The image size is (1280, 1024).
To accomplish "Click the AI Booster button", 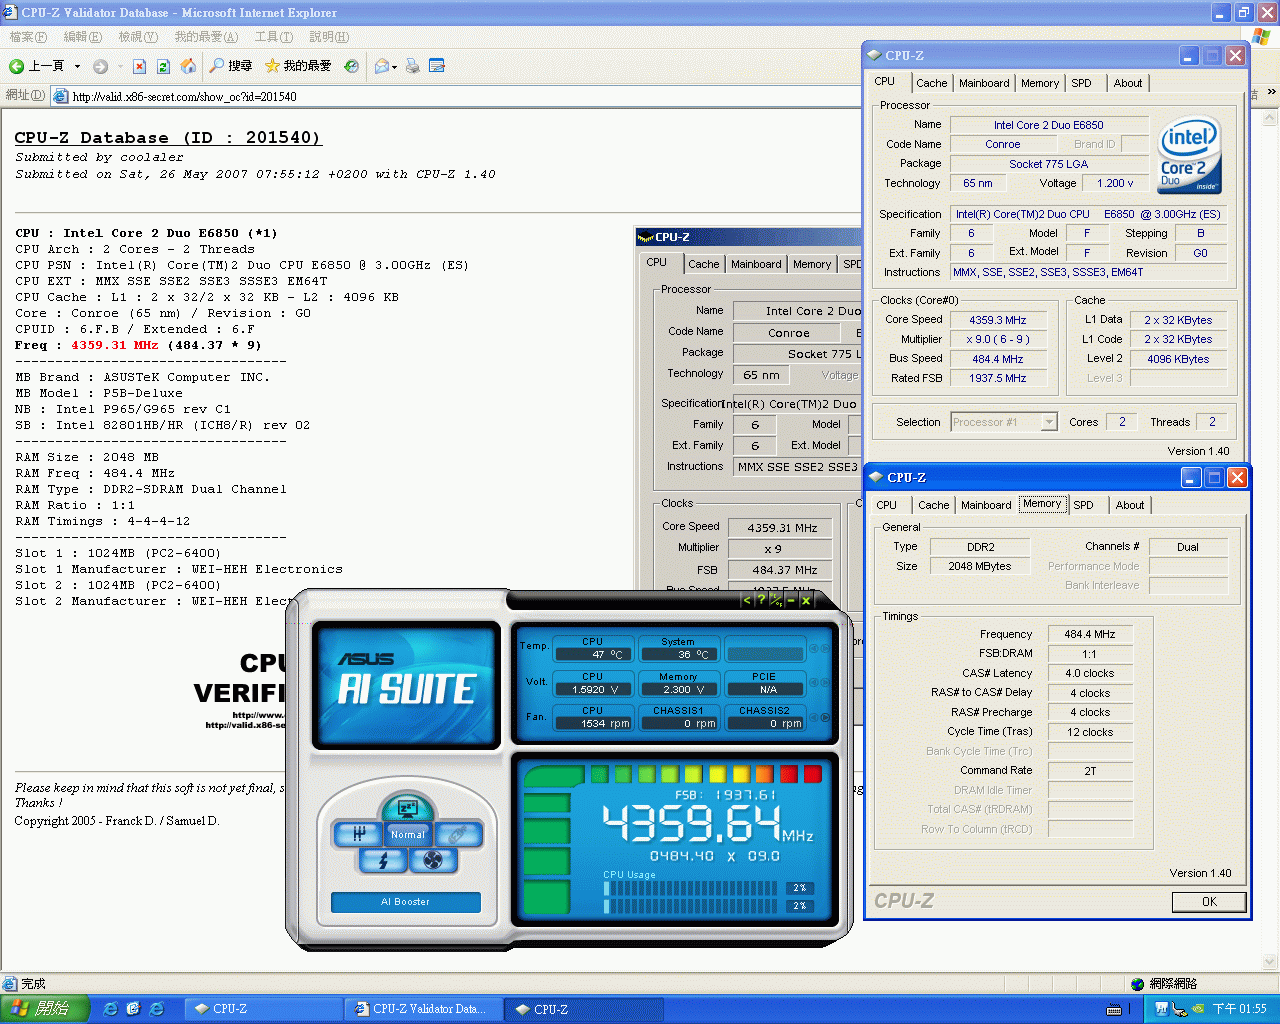I will tap(405, 902).
